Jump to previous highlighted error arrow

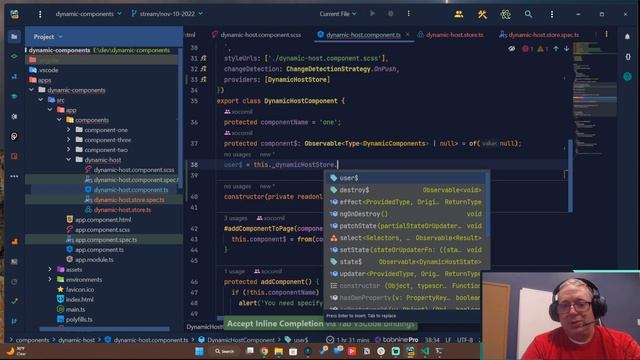pos(556,49)
